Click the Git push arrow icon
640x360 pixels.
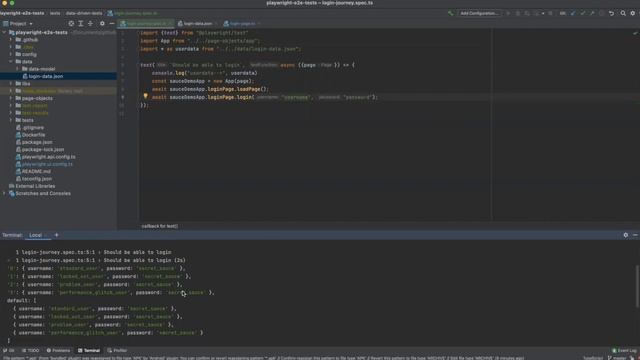point(592,13)
